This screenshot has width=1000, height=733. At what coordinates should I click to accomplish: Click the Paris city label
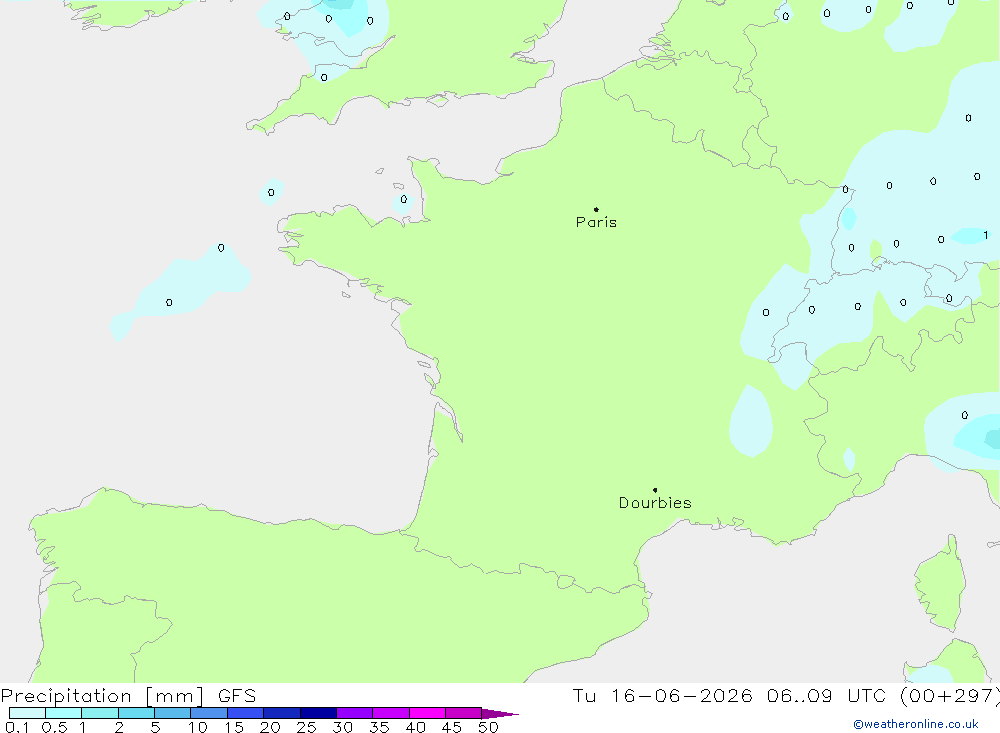click(x=596, y=222)
